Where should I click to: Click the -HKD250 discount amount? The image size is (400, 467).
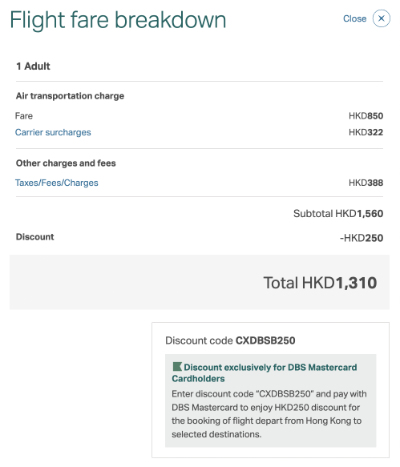[361, 238]
